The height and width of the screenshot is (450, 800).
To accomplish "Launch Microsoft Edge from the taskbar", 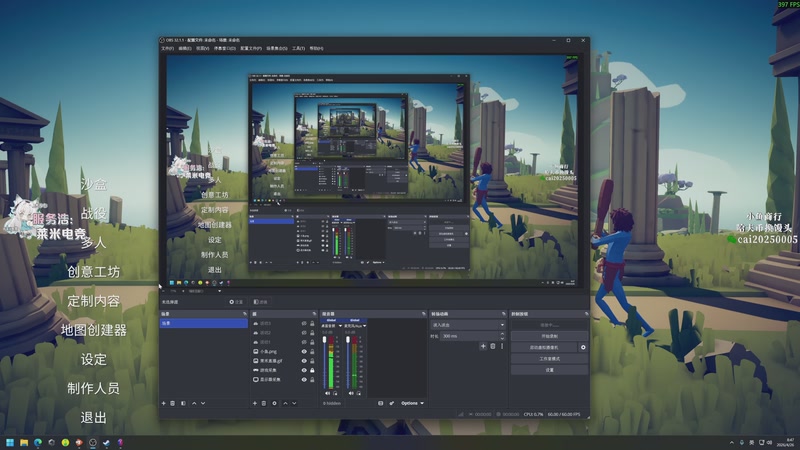I will tap(38, 442).
